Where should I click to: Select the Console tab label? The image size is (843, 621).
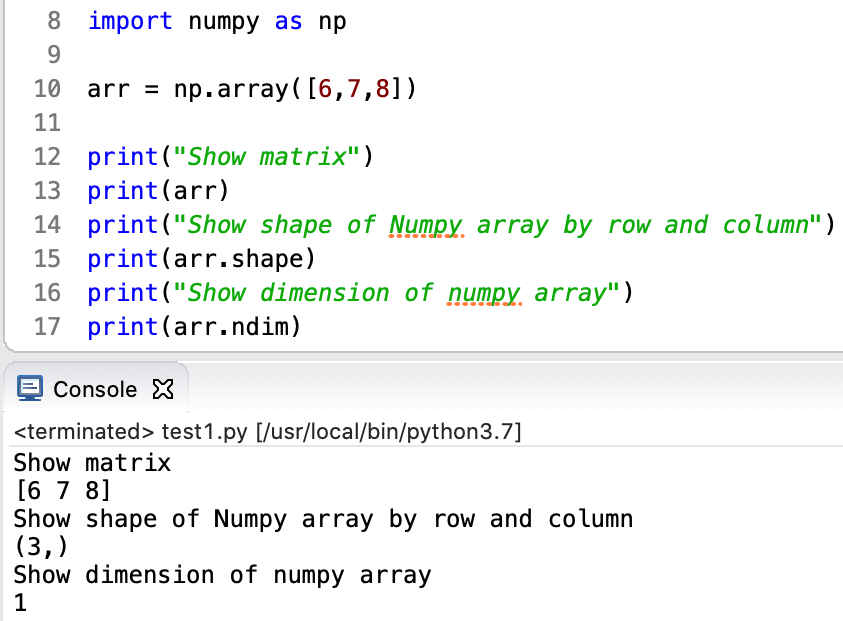coord(95,389)
